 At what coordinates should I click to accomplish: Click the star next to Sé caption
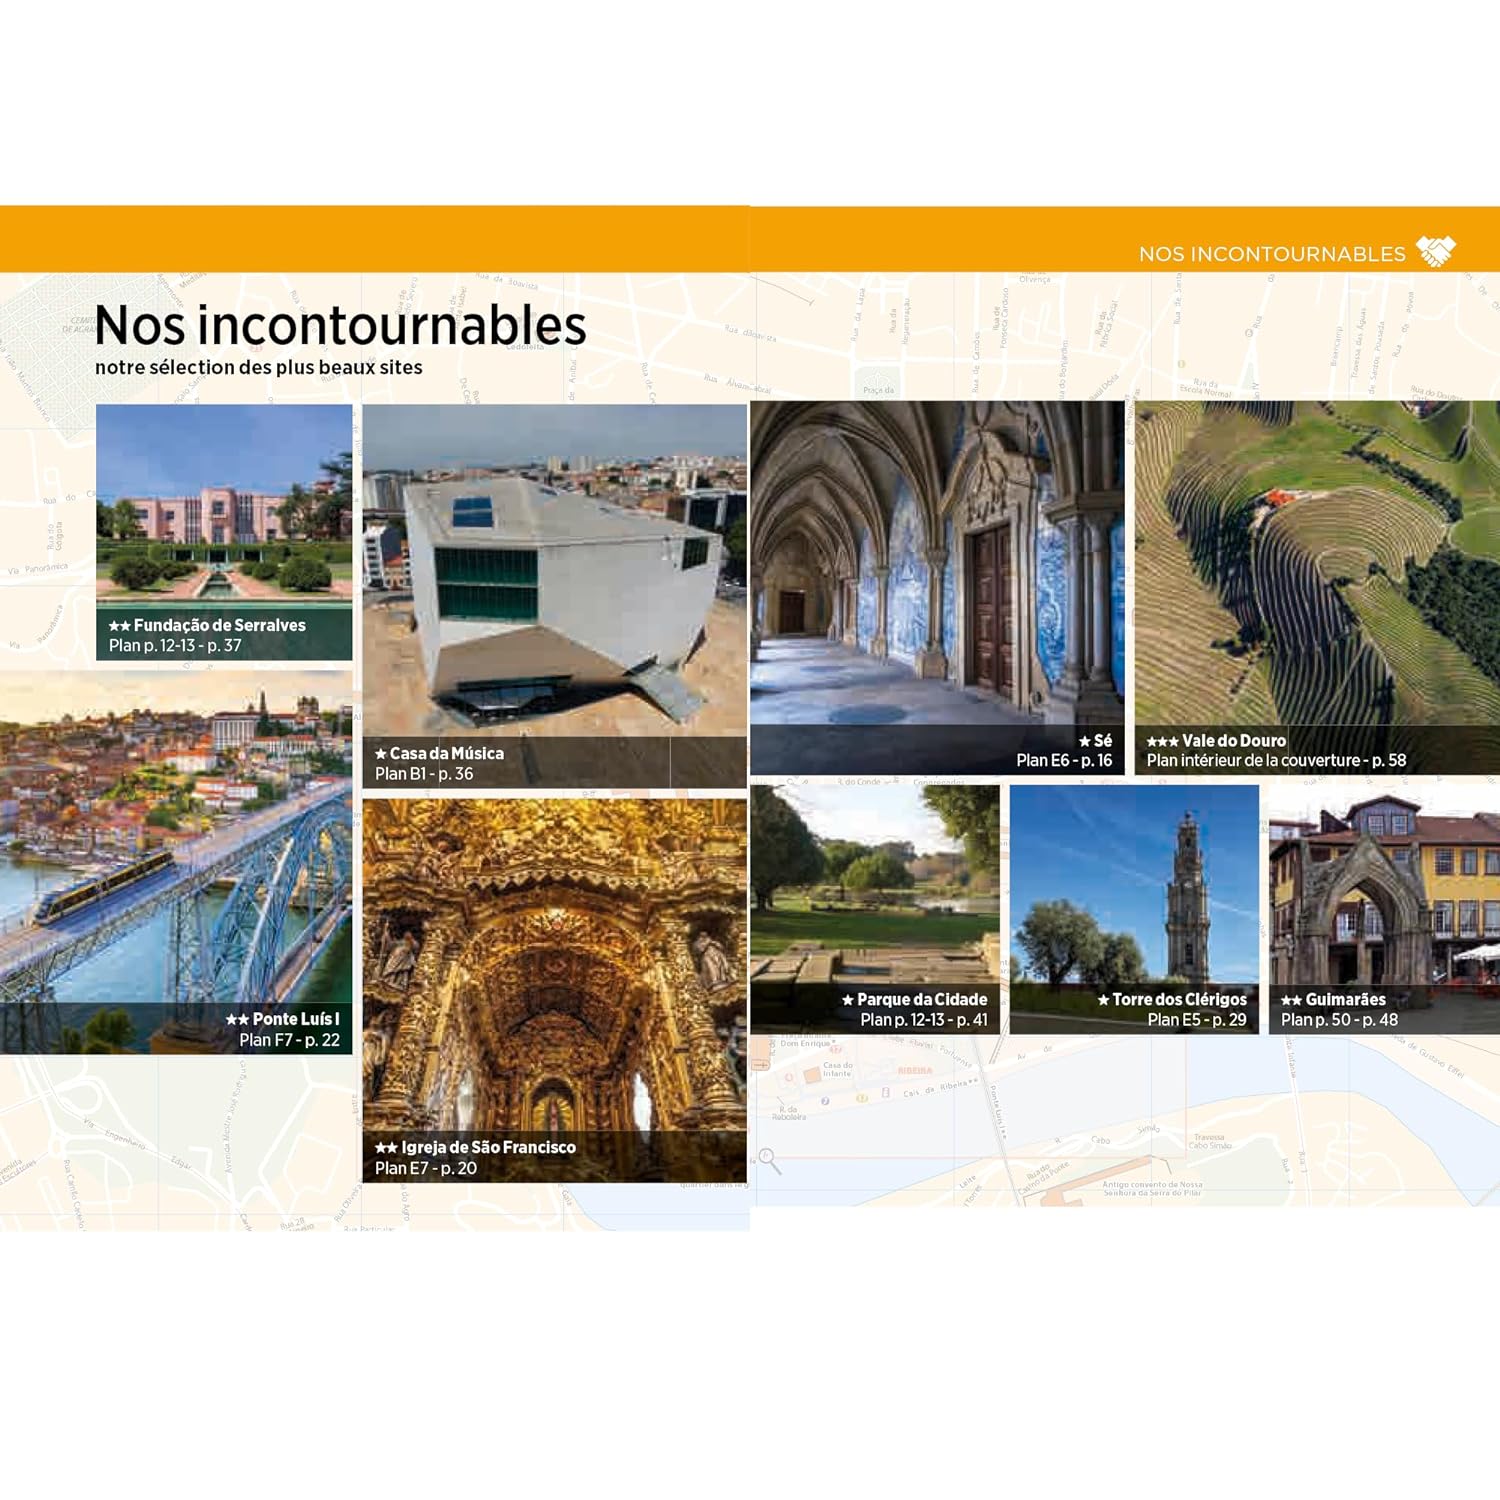point(1084,741)
